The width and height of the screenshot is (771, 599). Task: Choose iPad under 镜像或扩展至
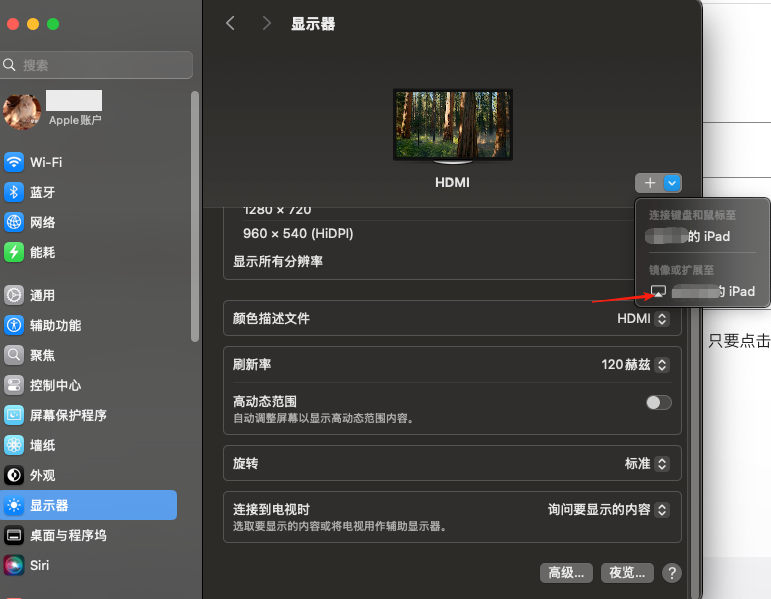(703, 291)
